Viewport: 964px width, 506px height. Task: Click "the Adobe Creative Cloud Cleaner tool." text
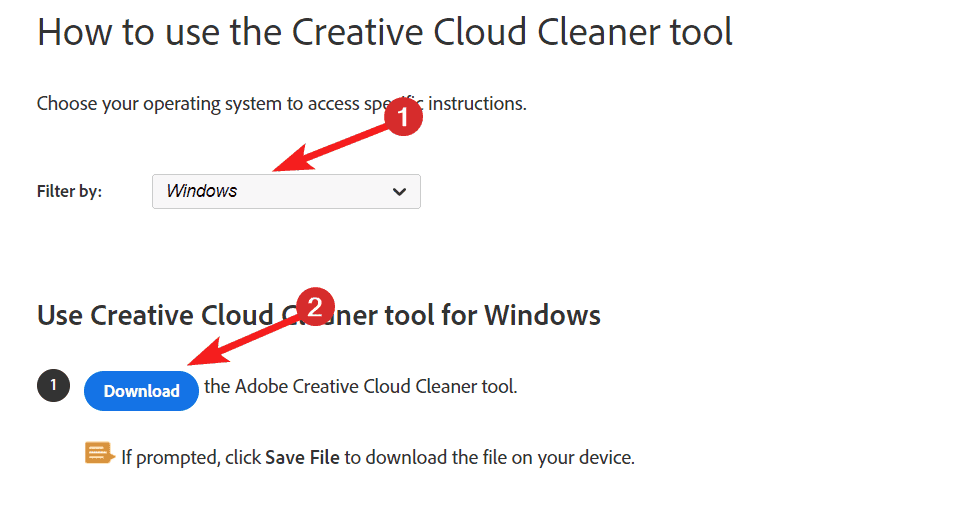coord(360,386)
